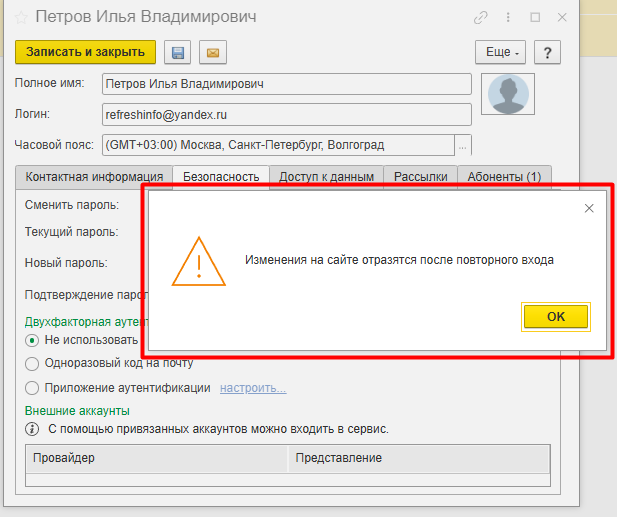Click the question mark help button
This screenshot has height=517, width=617.
coord(547,52)
